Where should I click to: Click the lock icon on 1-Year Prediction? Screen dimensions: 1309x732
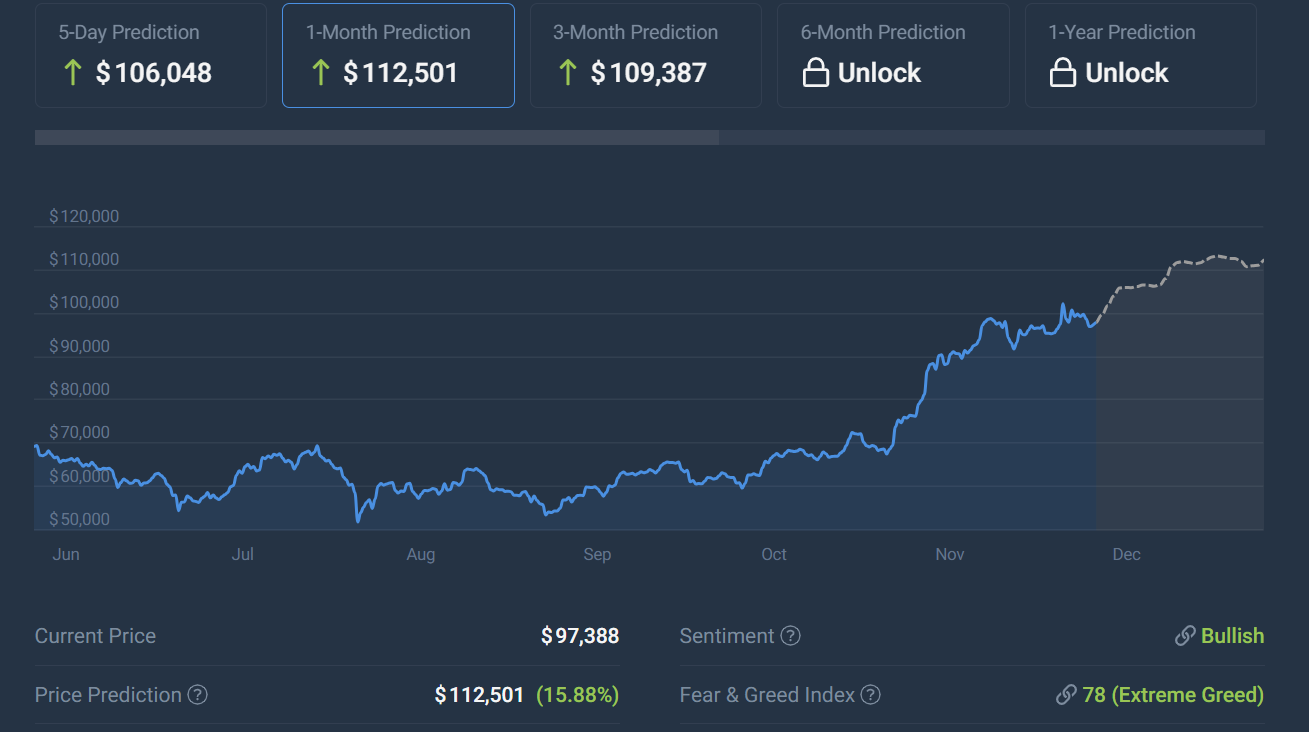[x=1063, y=72]
